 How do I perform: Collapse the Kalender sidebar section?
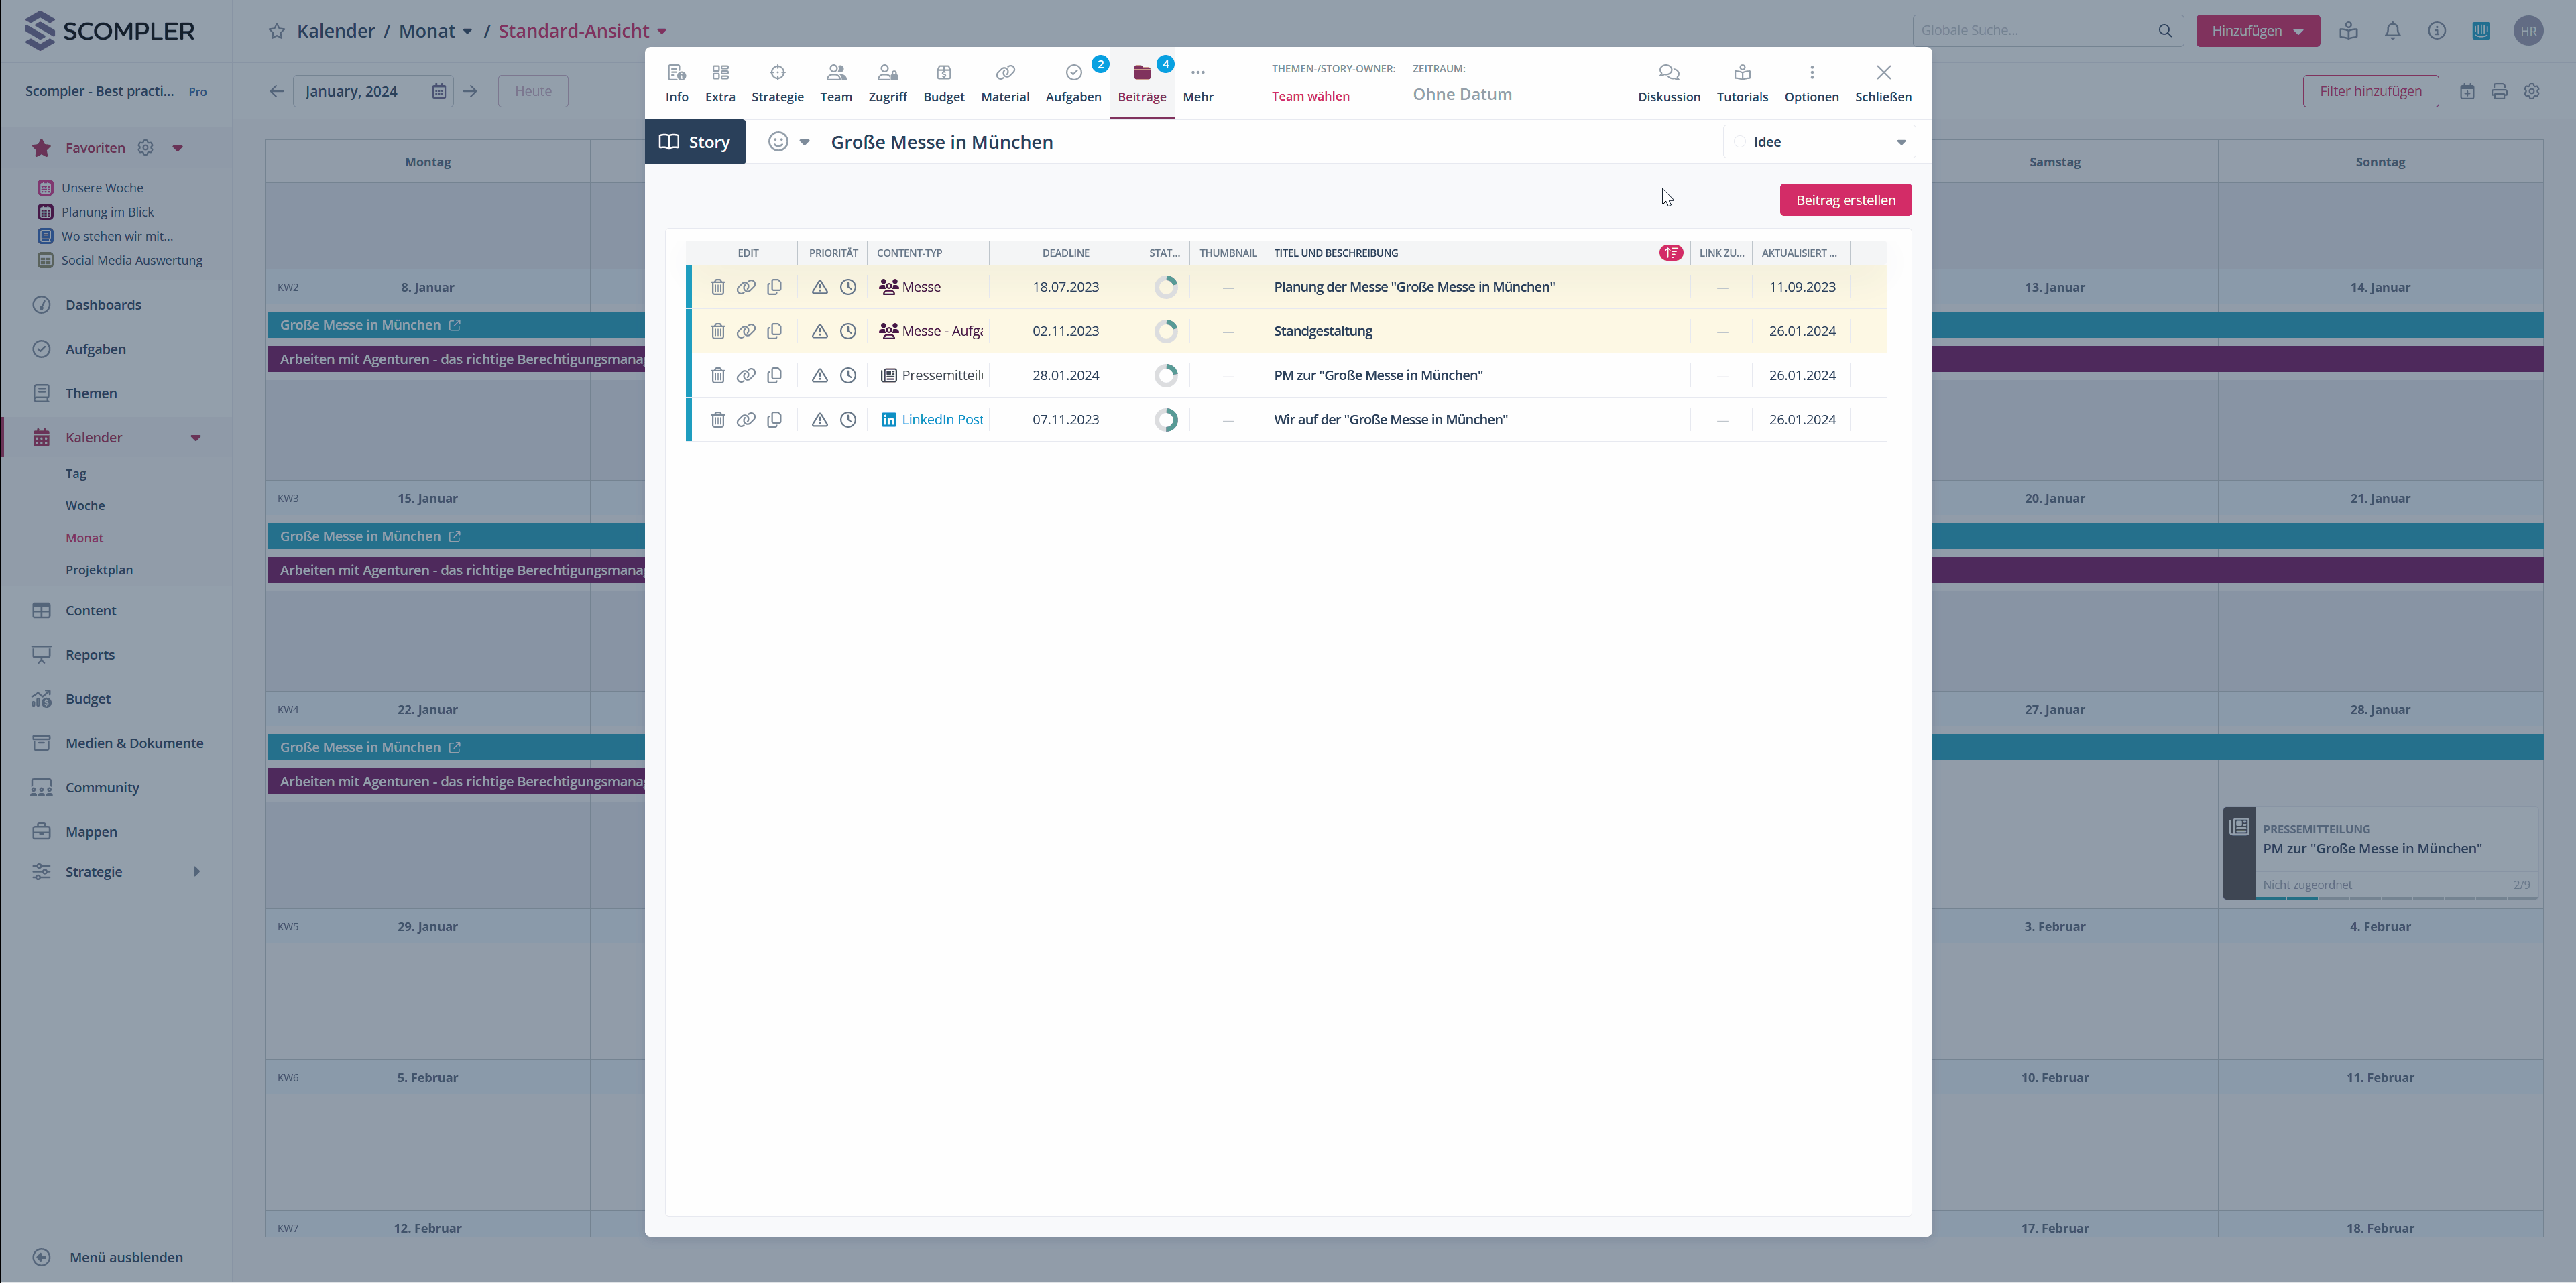point(196,437)
